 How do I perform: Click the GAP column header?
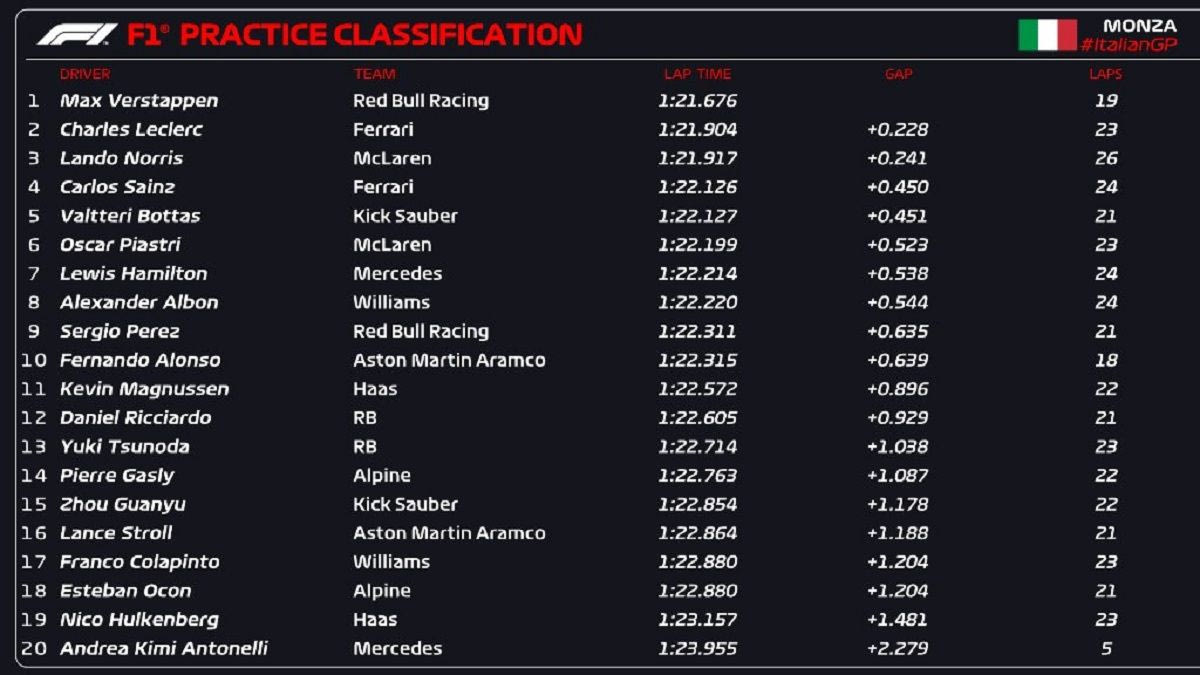click(898, 74)
